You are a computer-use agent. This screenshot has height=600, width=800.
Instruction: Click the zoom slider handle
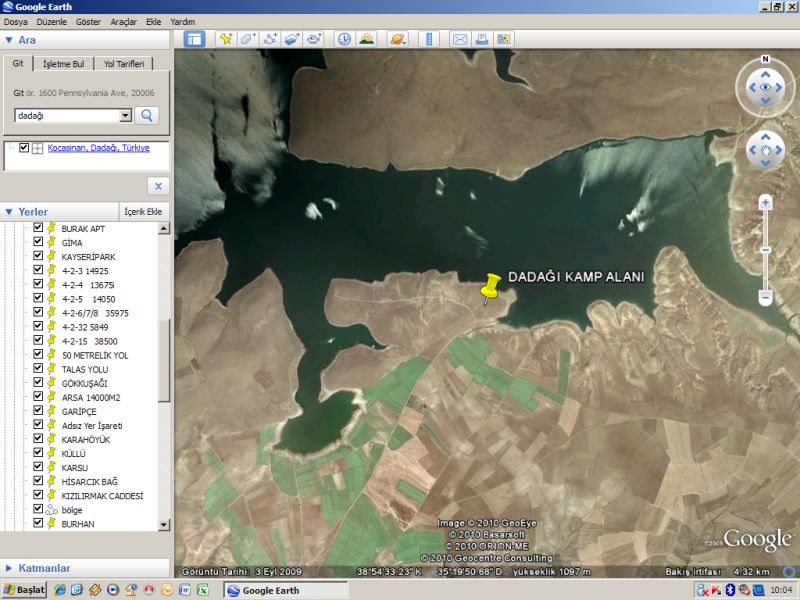(765, 250)
